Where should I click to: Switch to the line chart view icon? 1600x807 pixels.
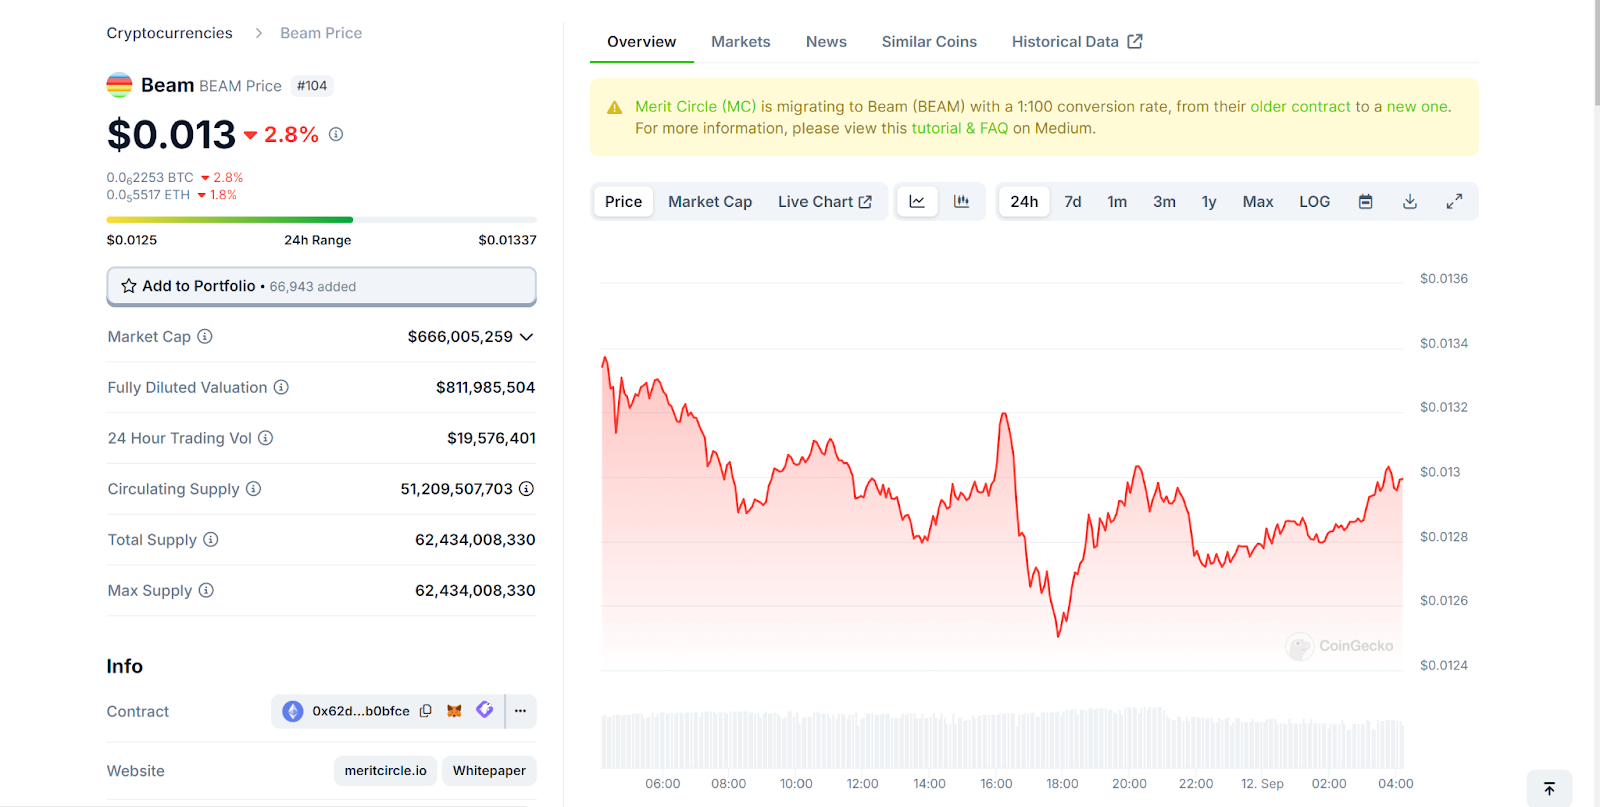[x=917, y=202]
